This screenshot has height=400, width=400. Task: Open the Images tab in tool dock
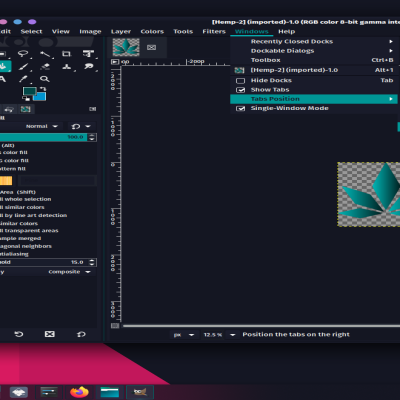25,109
